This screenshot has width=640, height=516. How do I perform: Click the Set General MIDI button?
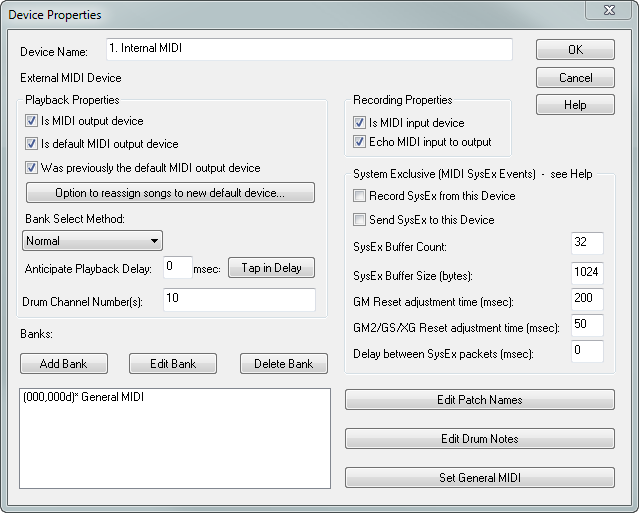[x=479, y=478]
